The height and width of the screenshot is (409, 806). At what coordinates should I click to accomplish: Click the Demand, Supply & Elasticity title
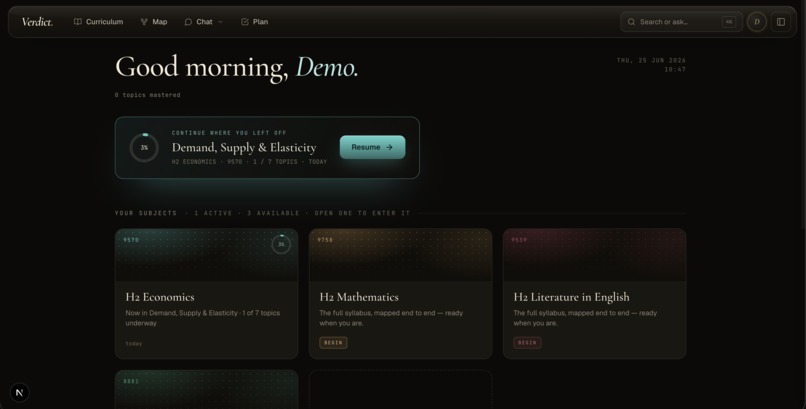pyautogui.click(x=244, y=147)
